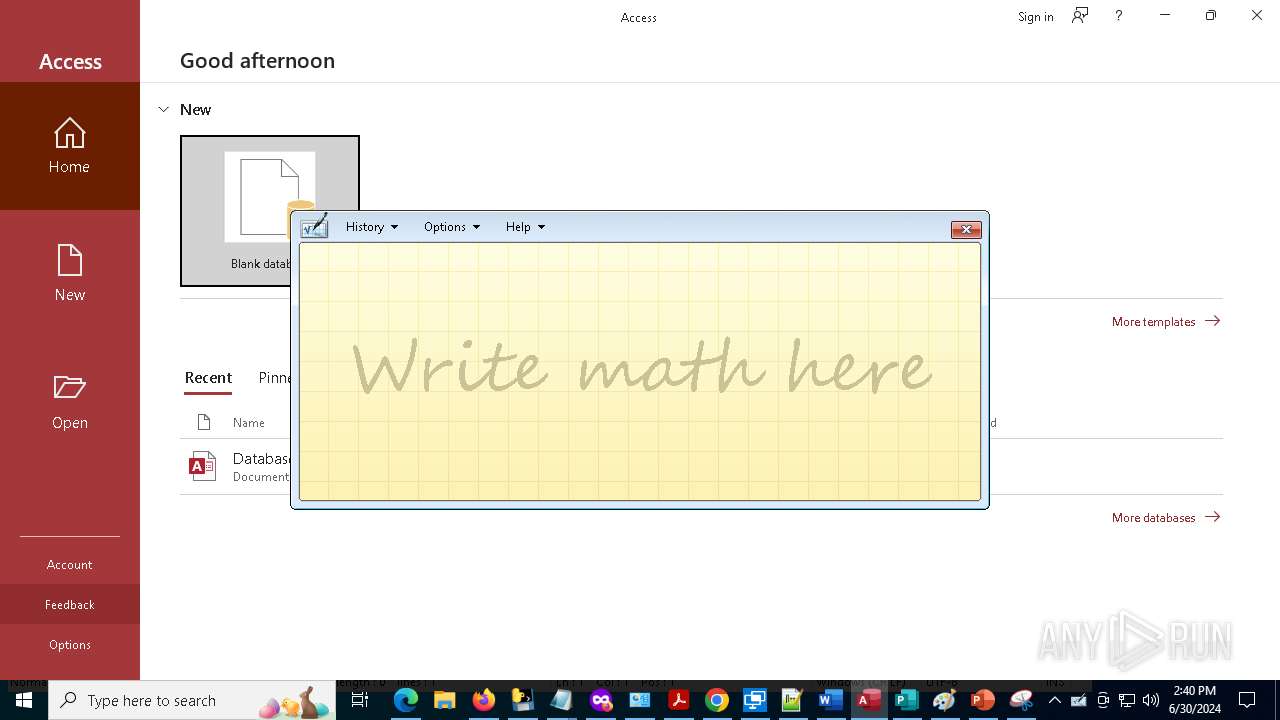1280x720 pixels.
Task: Open network settings in the system tray
Action: click(x=1127, y=700)
